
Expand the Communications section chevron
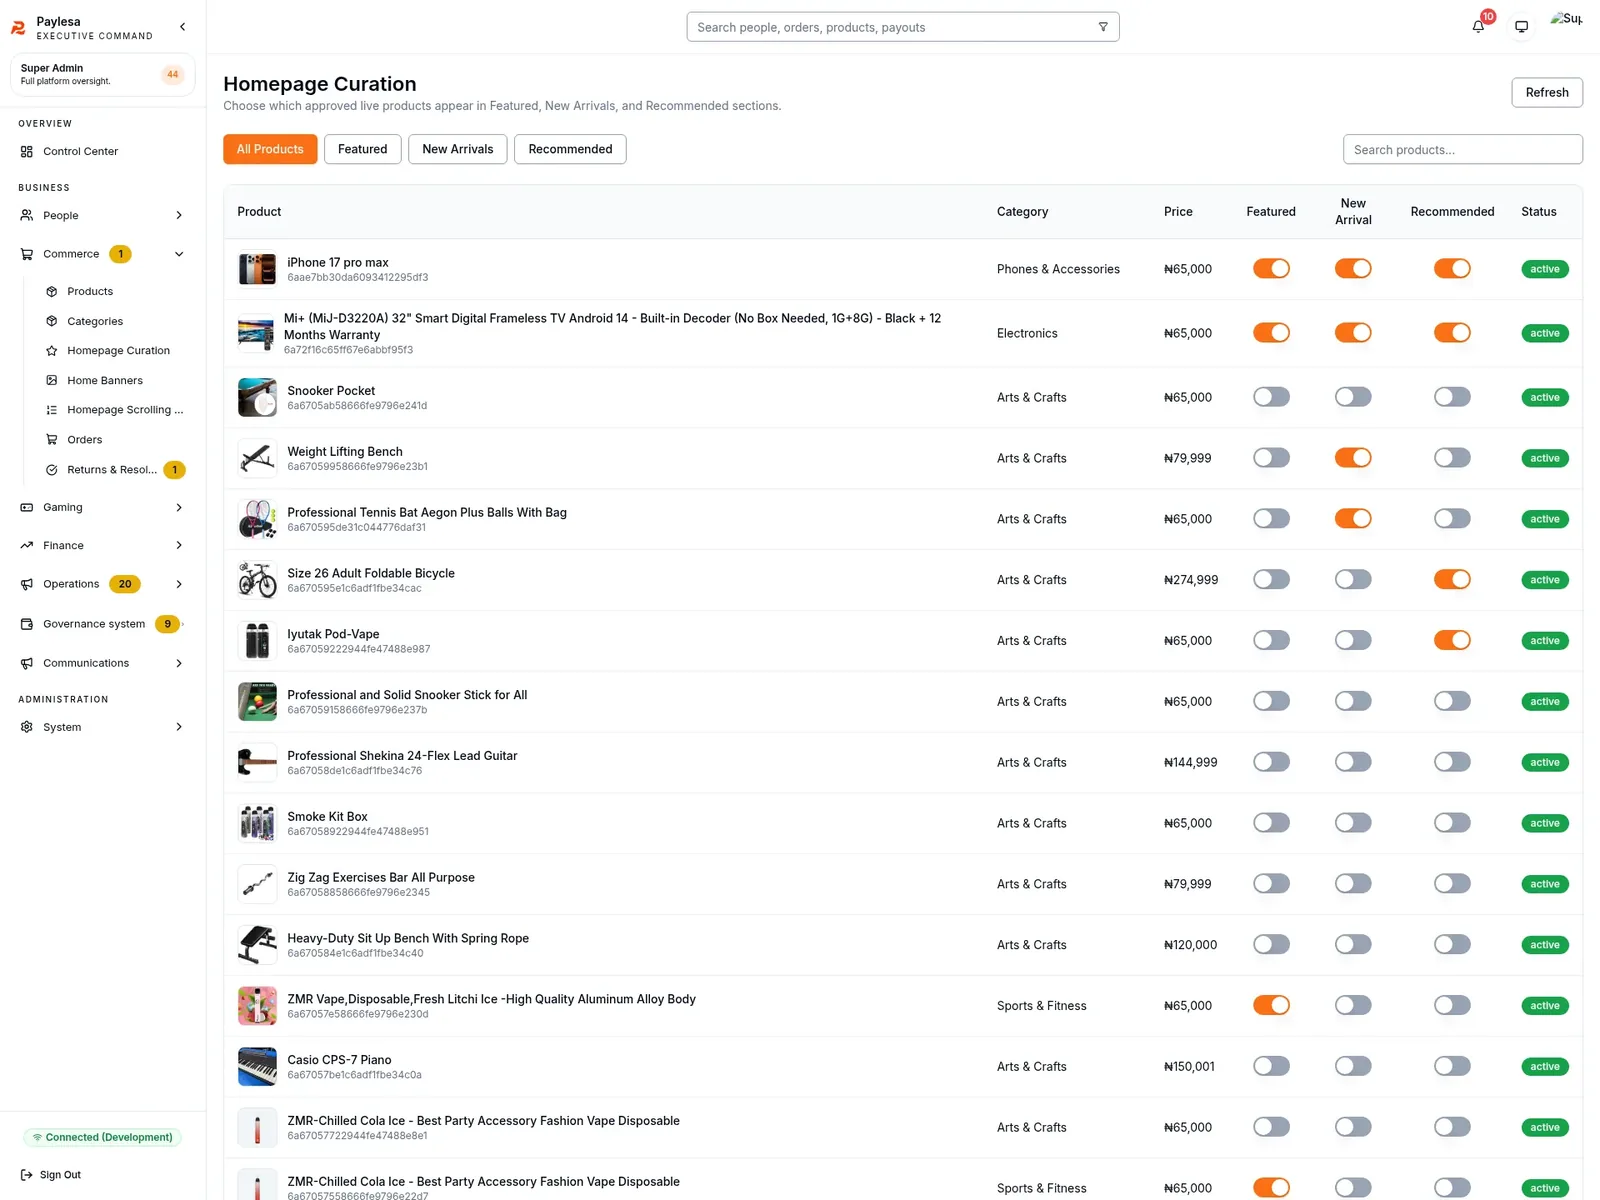click(x=179, y=664)
